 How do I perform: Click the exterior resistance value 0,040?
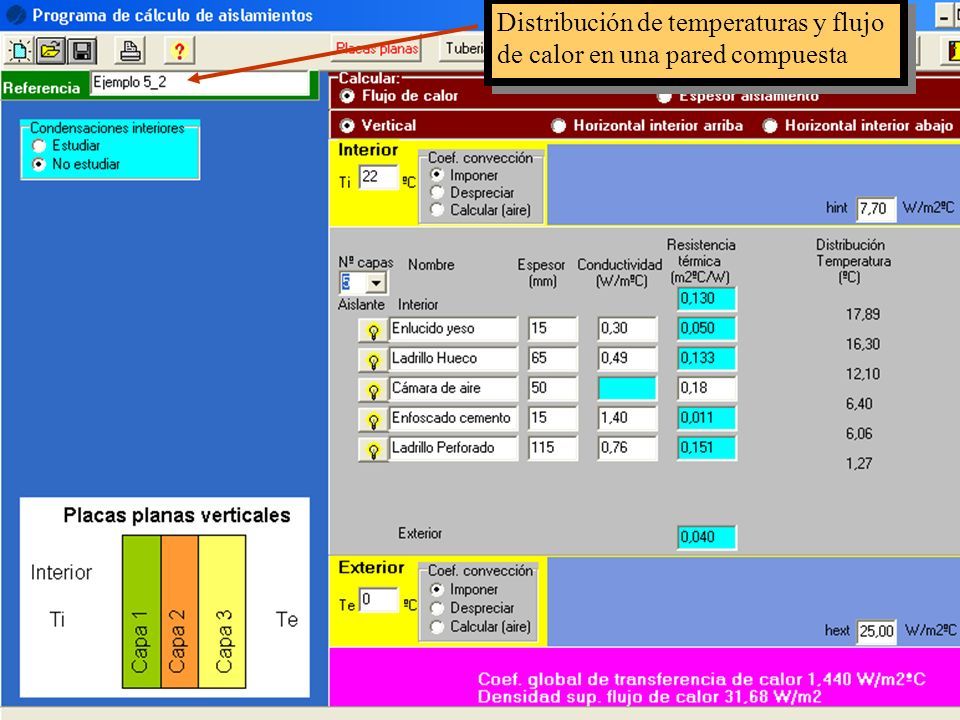click(x=707, y=538)
